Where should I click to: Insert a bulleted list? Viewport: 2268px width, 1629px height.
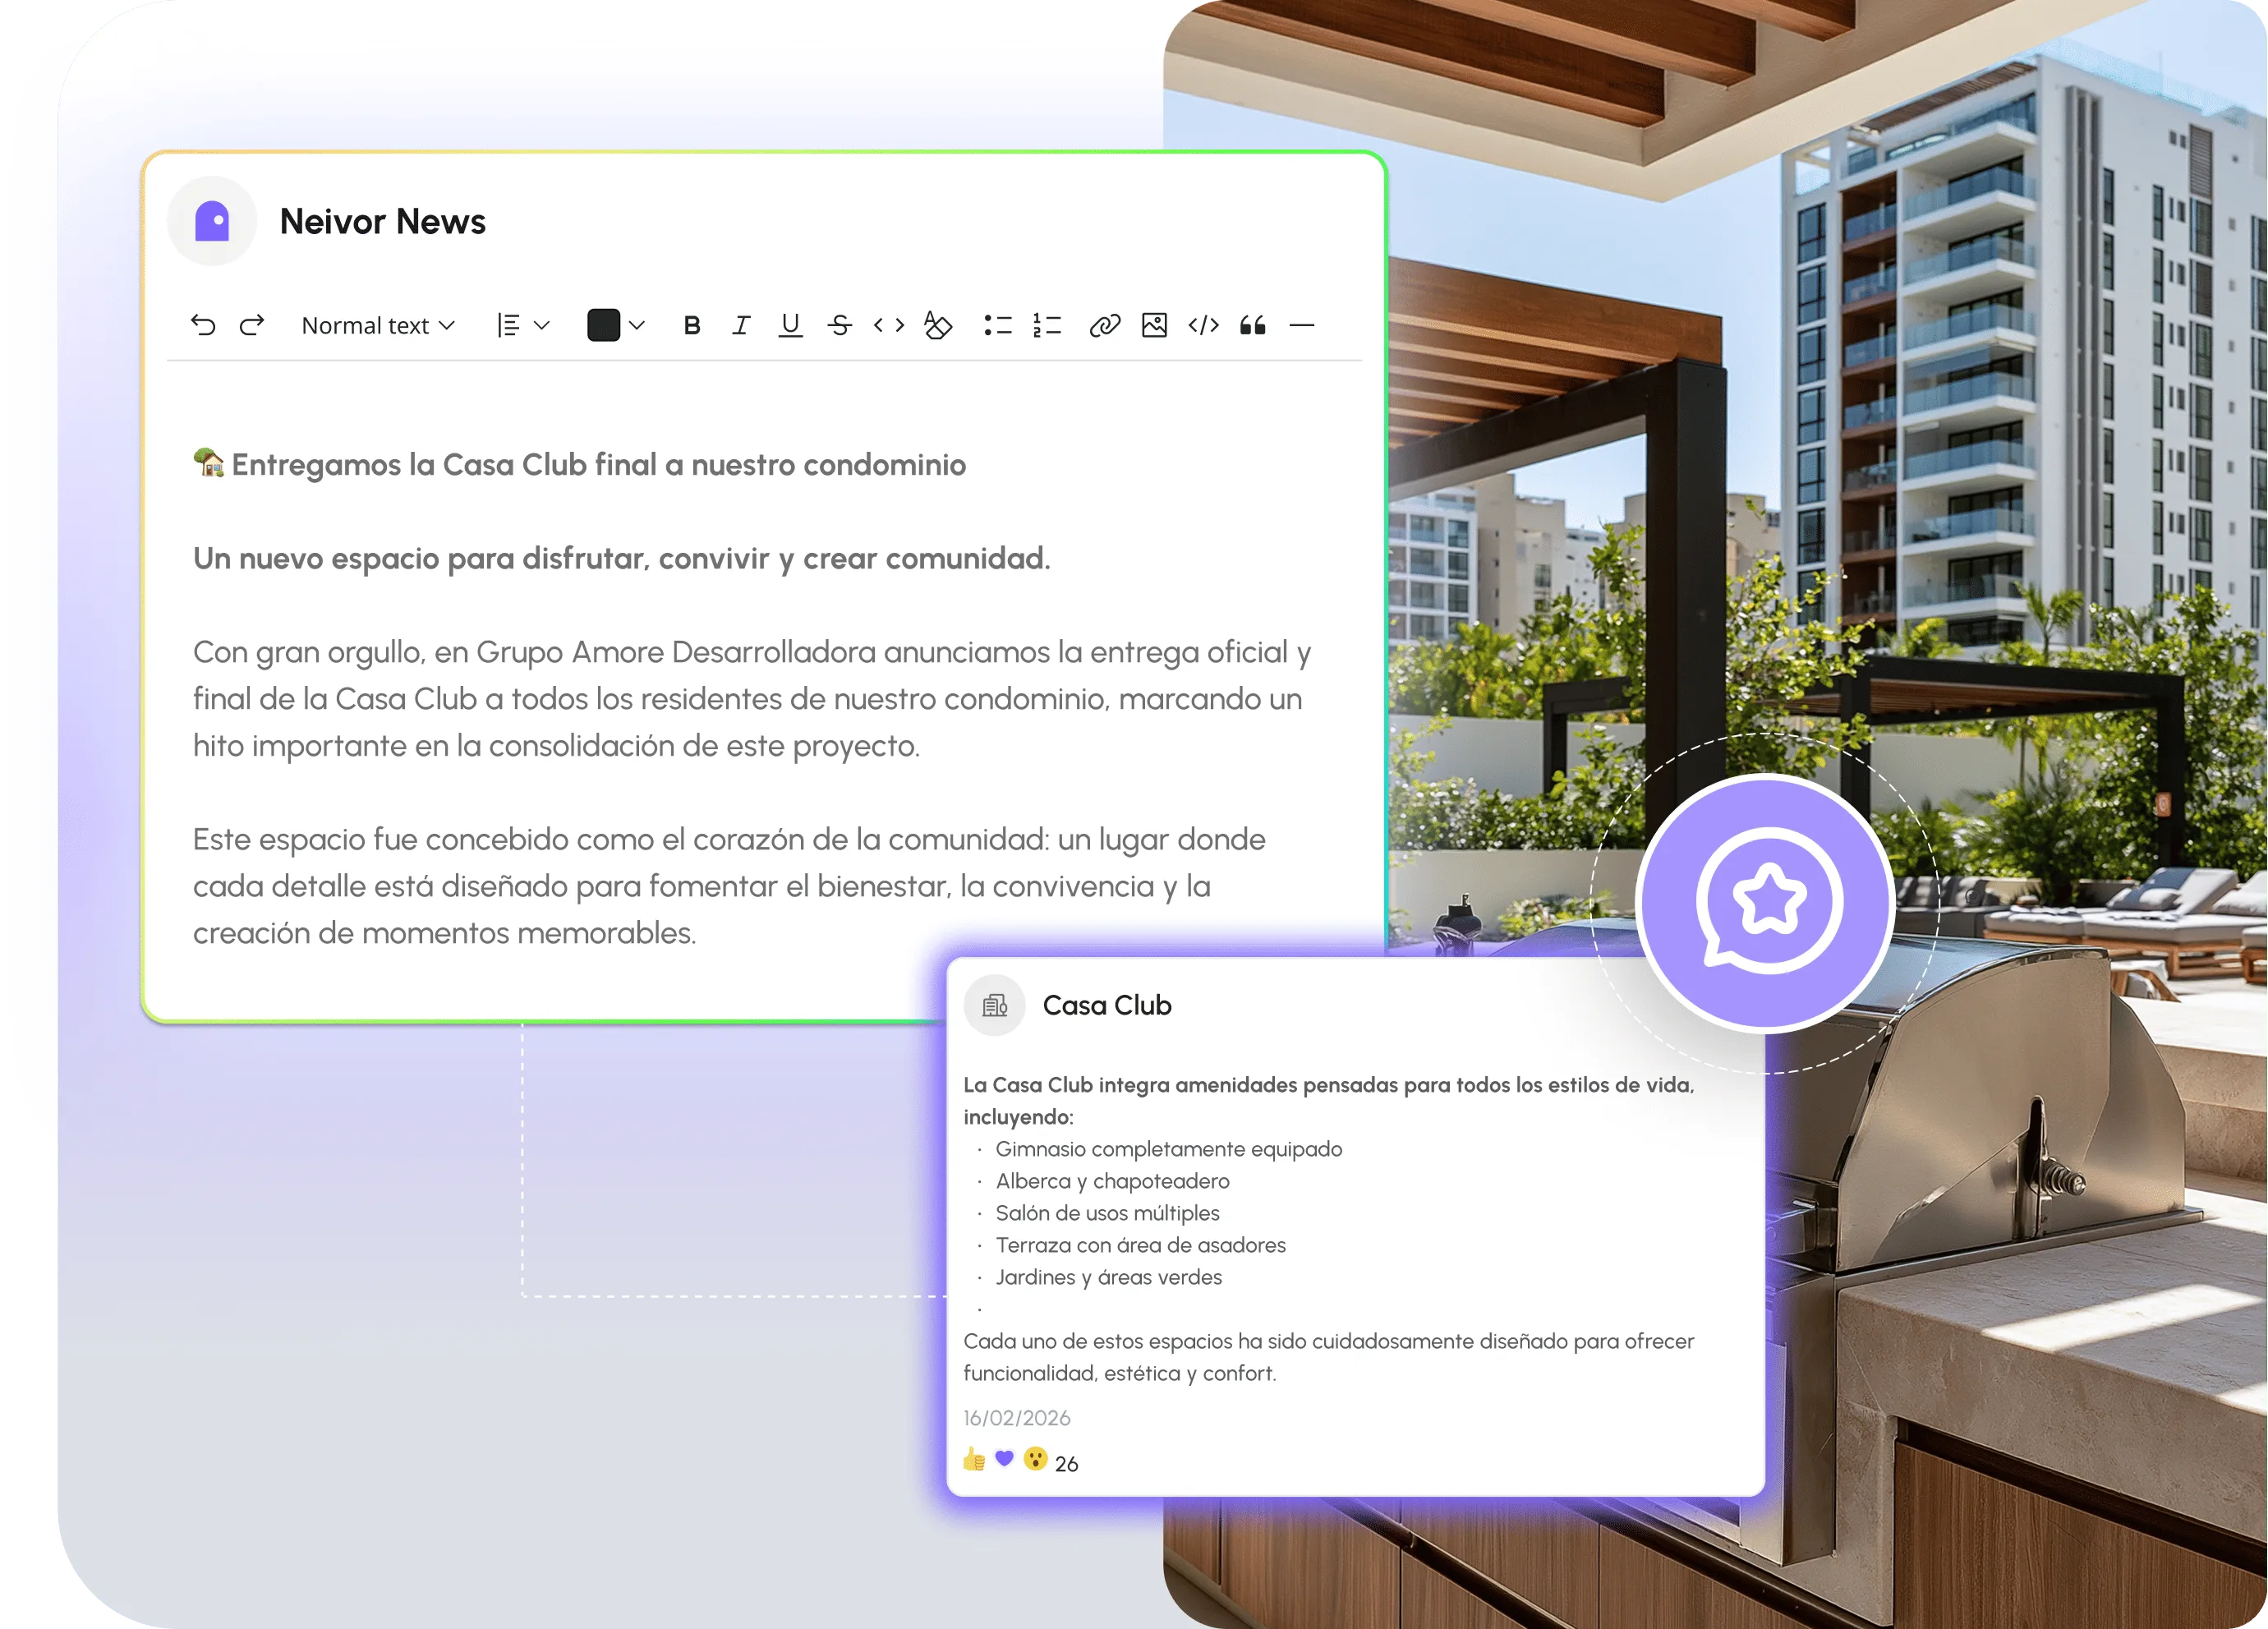[998, 325]
